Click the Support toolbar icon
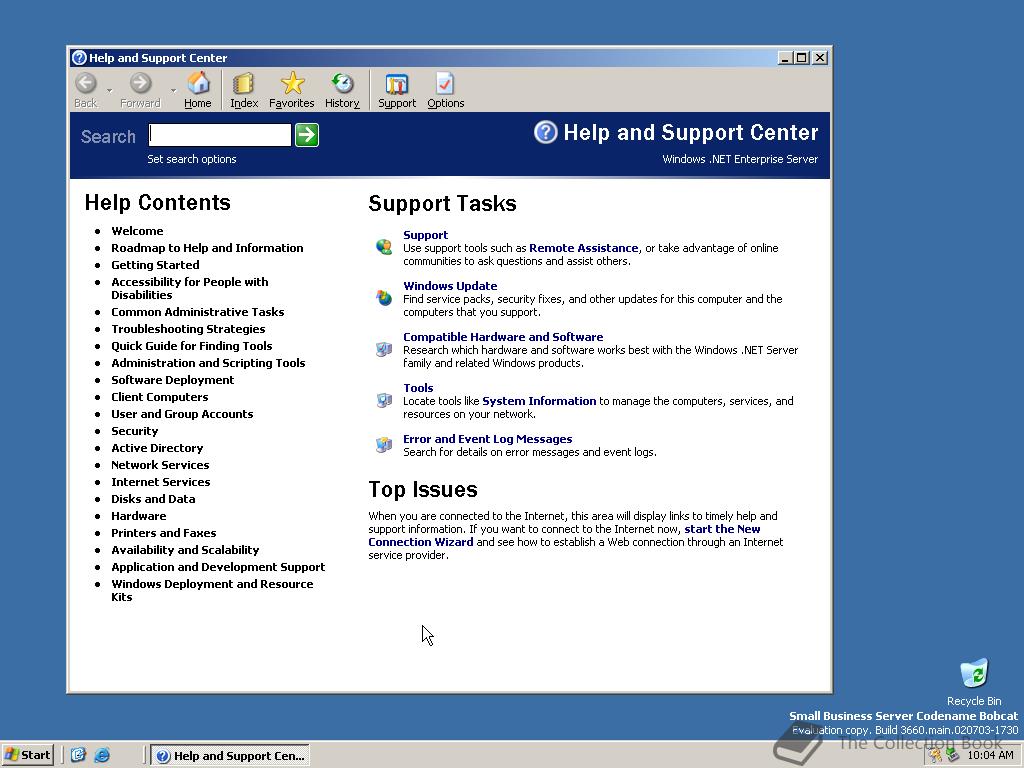Viewport: 1024px width, 768px height. pyautogui.click(x=396, y=89)
